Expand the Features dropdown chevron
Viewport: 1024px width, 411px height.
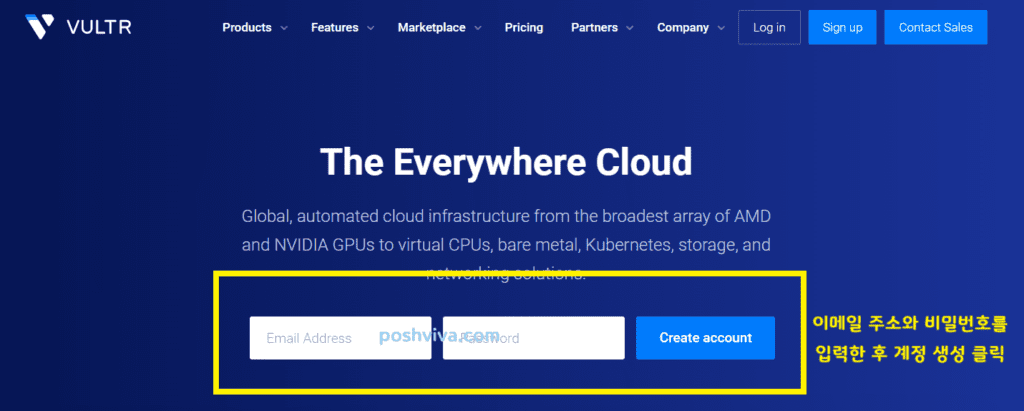(x=370, y=28)
